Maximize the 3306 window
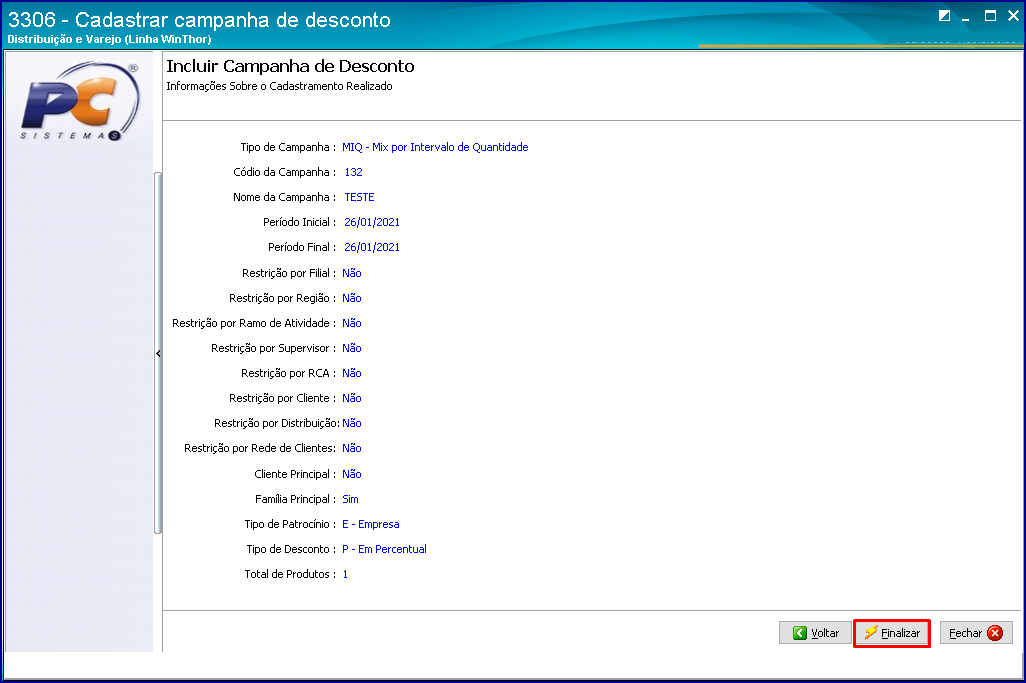 (x=991, y=16)
